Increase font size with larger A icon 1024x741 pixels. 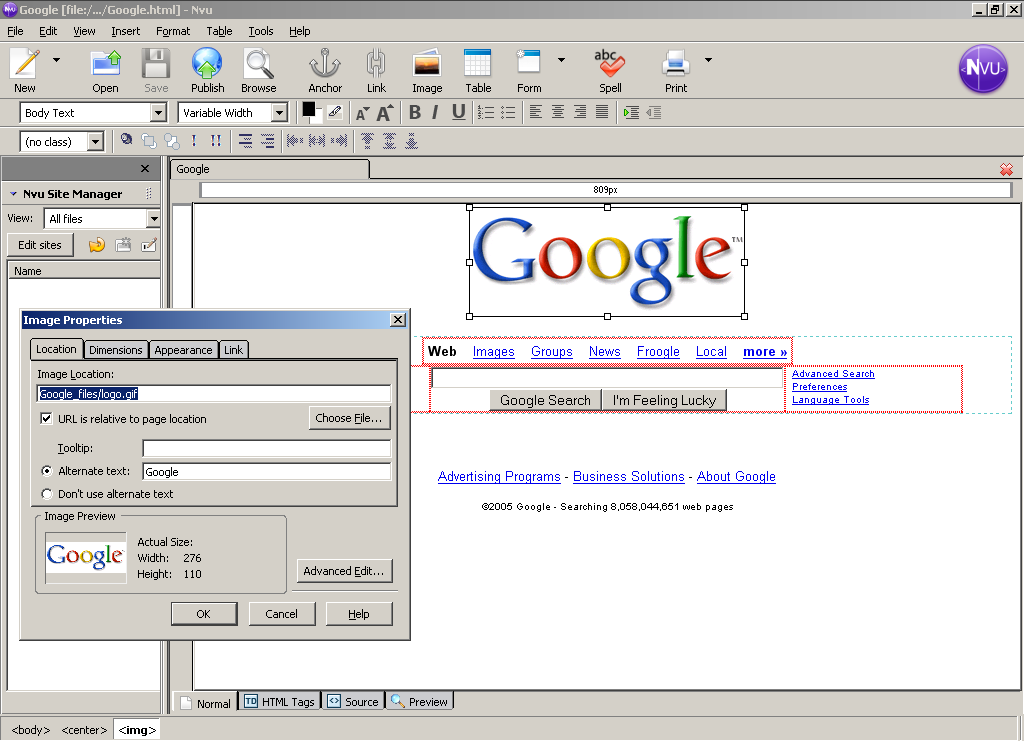point(385,112)
